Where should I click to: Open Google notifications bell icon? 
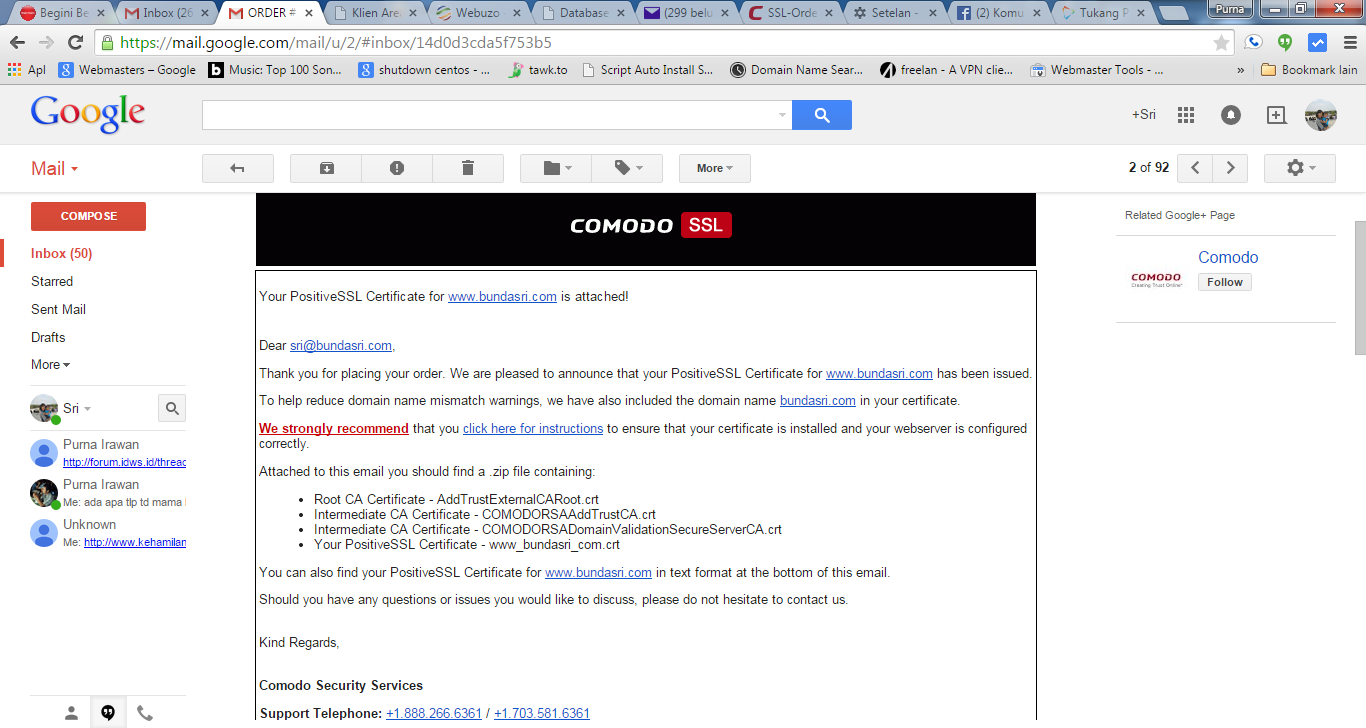point(1231,115)
